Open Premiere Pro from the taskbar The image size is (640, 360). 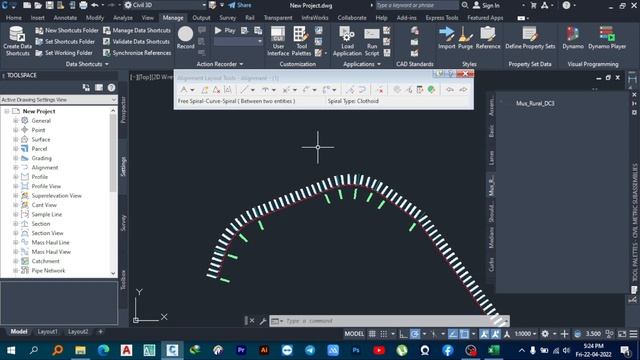coord(241,350)
